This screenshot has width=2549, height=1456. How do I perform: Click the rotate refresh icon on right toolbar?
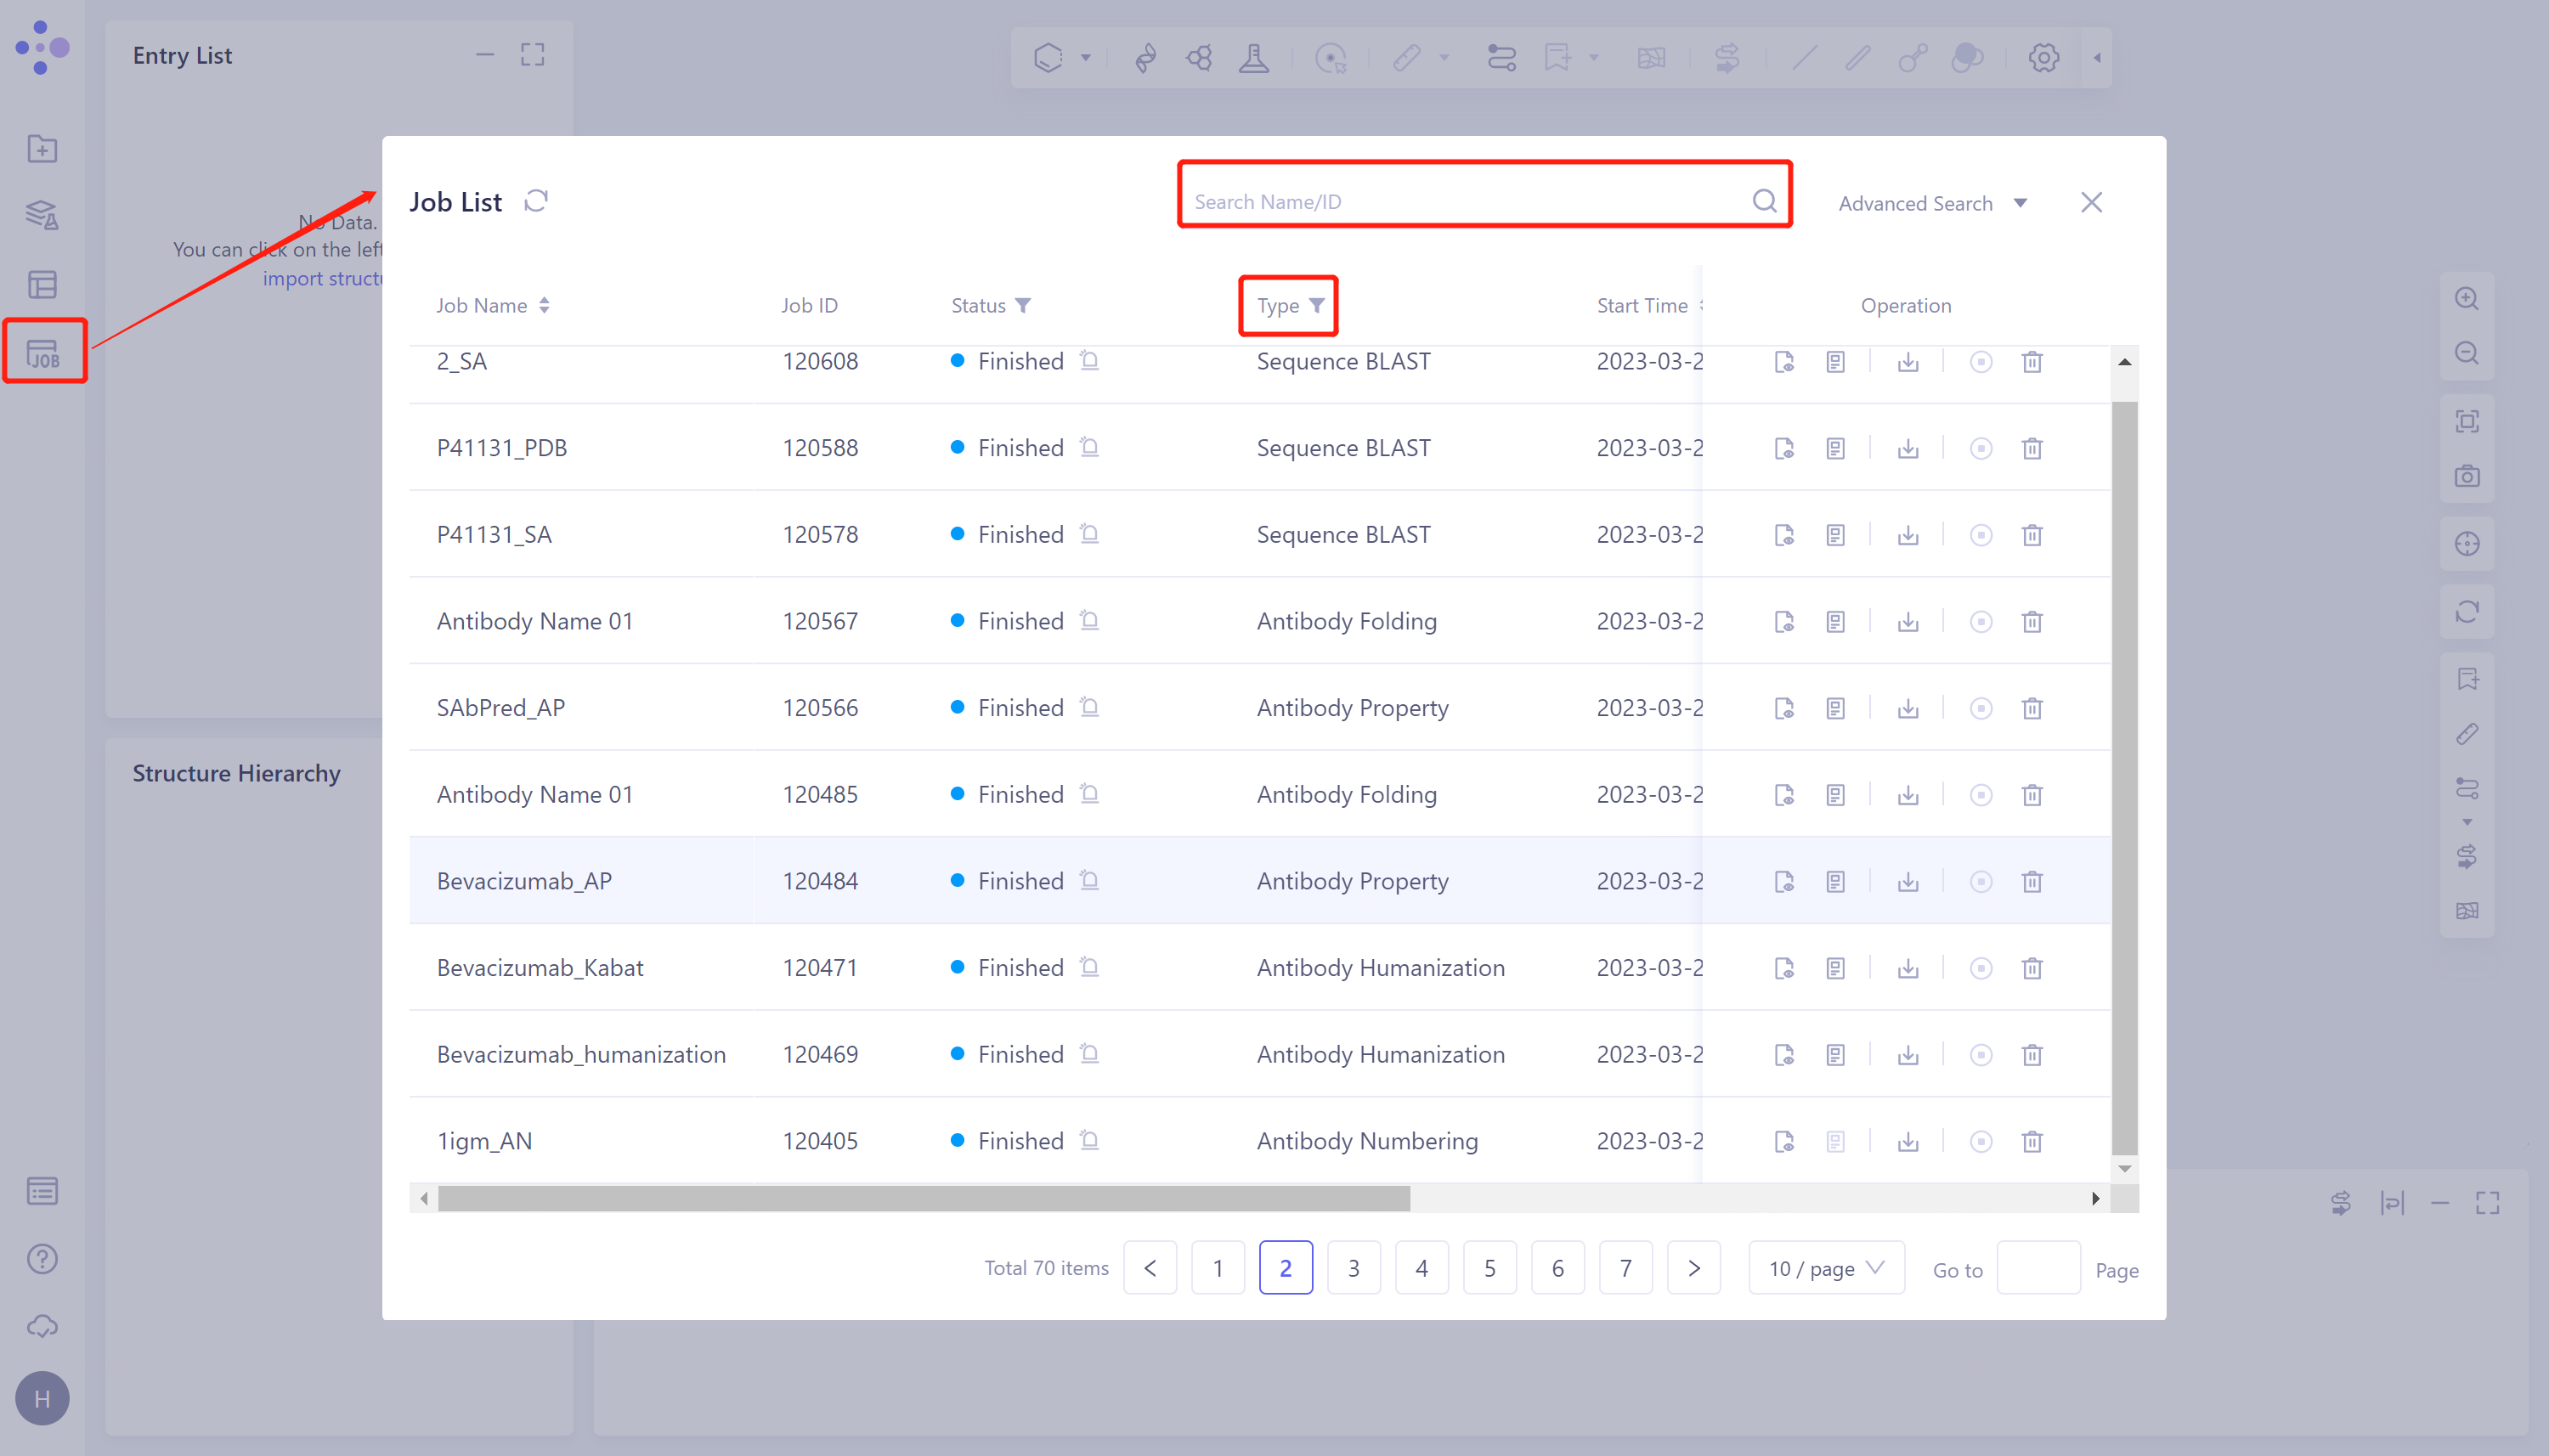[x=2467, y=611]
